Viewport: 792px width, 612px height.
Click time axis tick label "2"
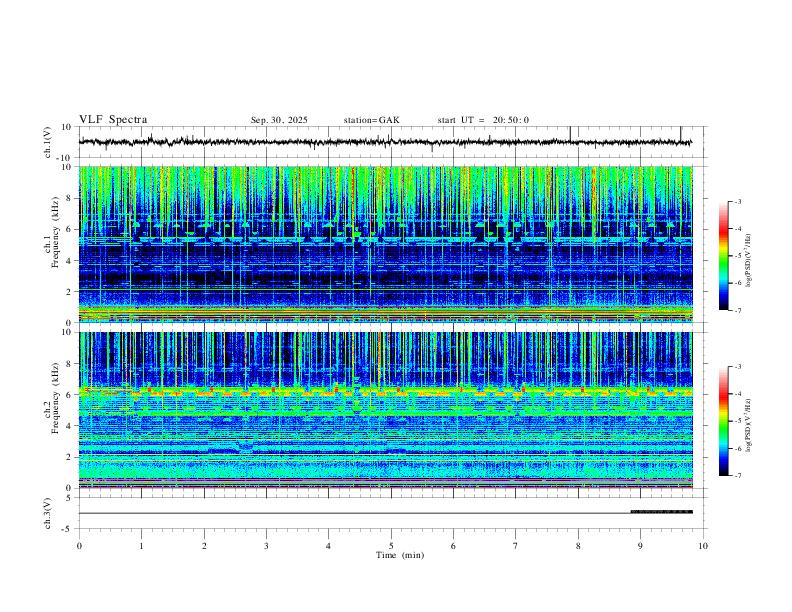204,546
